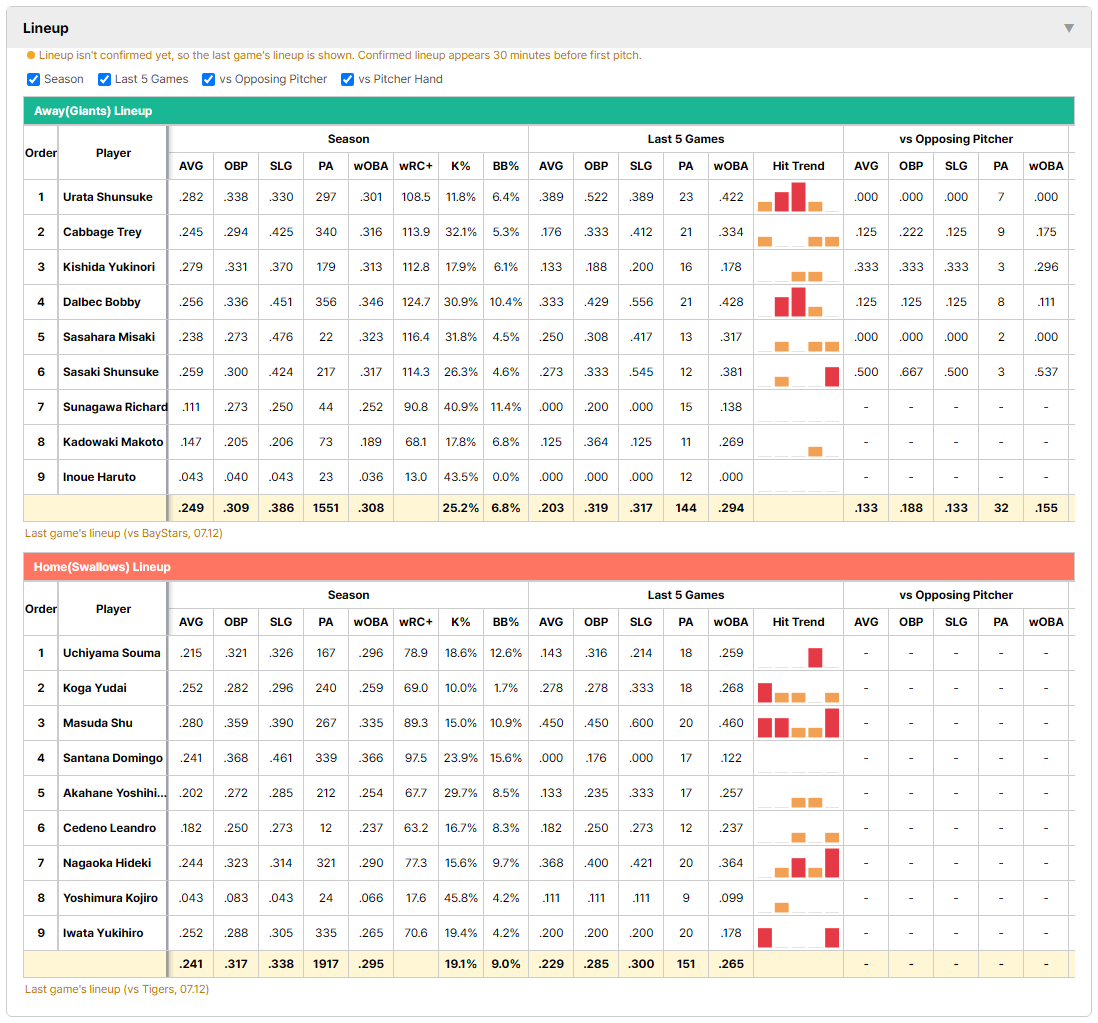Uncheck the Season checkbox
The image size is (1098, 1023).
coord(34,79)
